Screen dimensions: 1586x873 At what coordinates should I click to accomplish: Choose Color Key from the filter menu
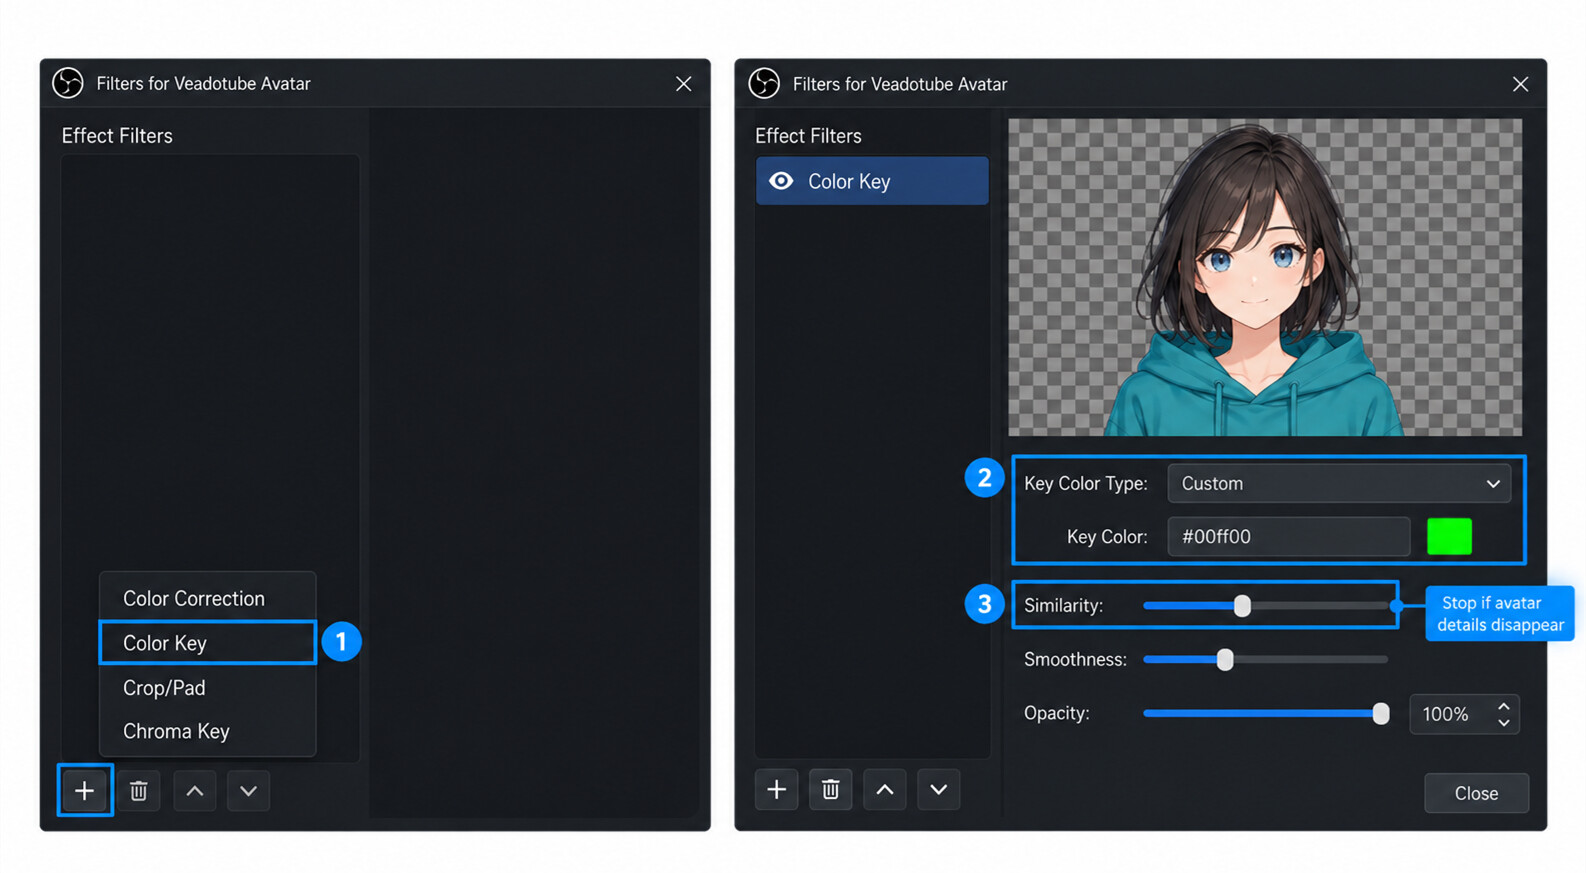(208, 643)
